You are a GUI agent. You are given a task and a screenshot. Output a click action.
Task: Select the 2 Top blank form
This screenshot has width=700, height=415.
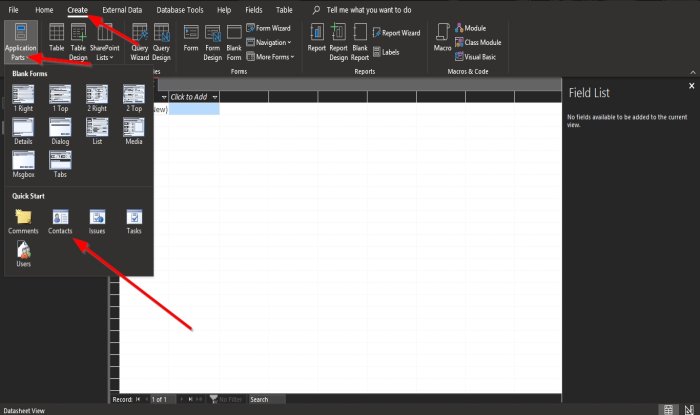(x=134, y=99)
